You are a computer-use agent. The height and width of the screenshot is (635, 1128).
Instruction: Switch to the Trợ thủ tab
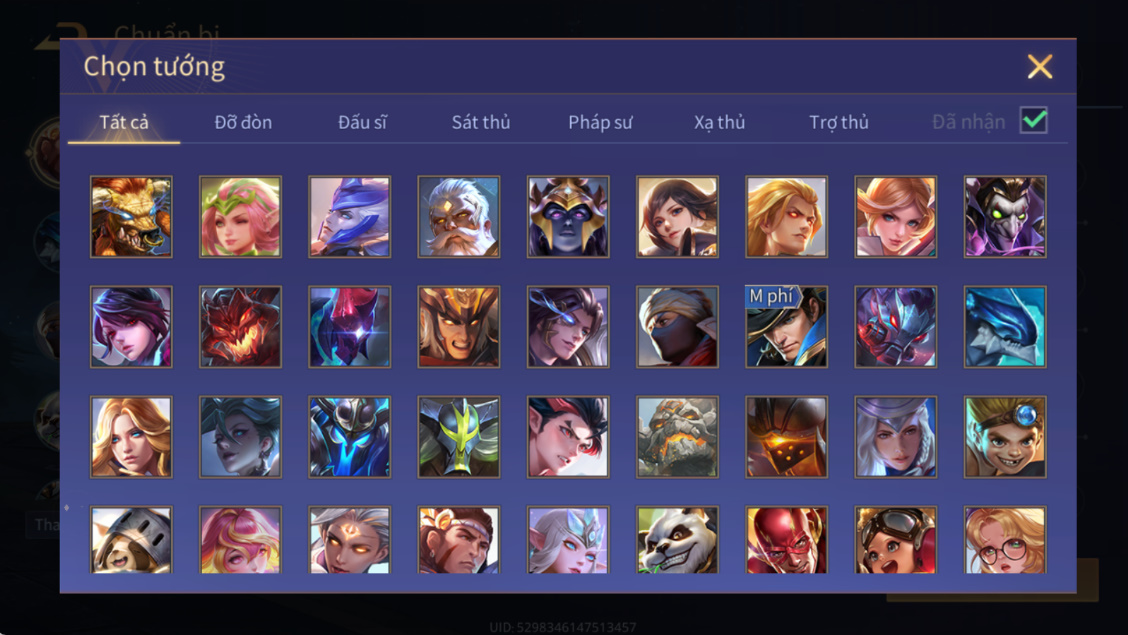pos(839,122)
